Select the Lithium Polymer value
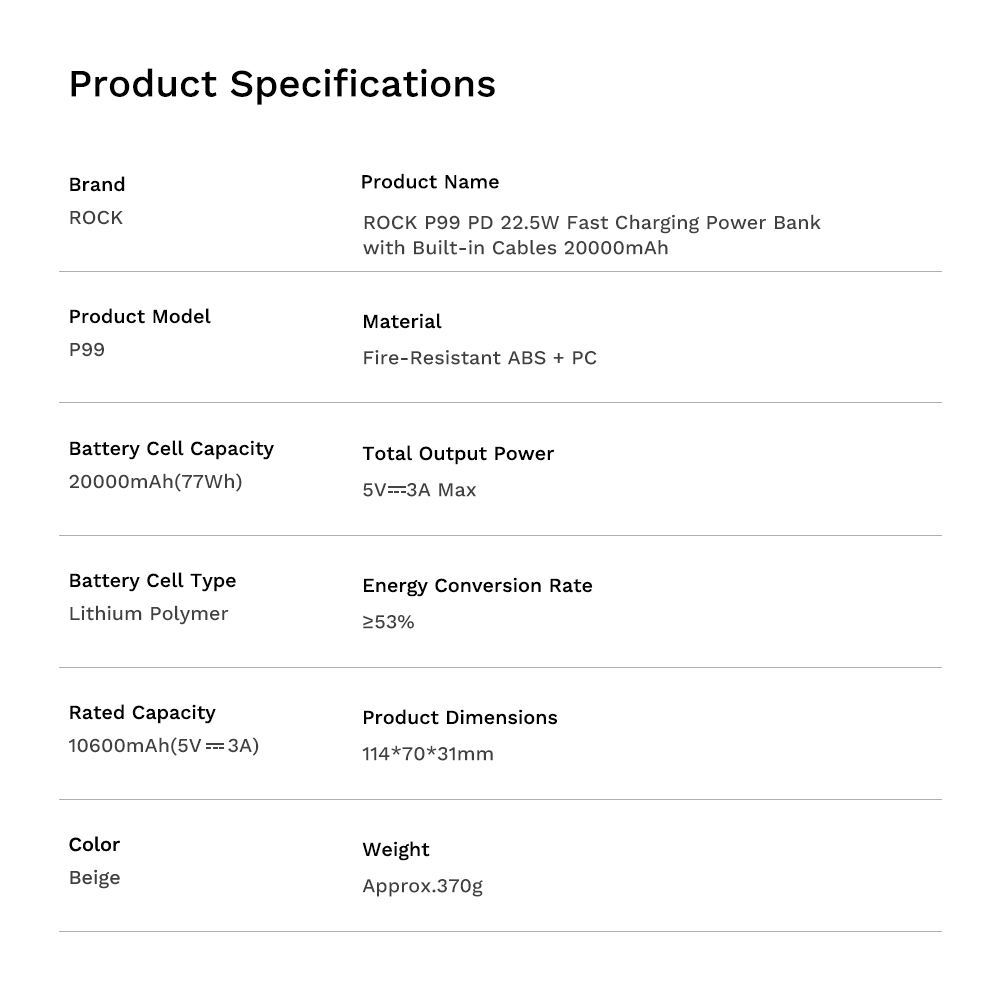1000x1000 pixels. [148, 613]
